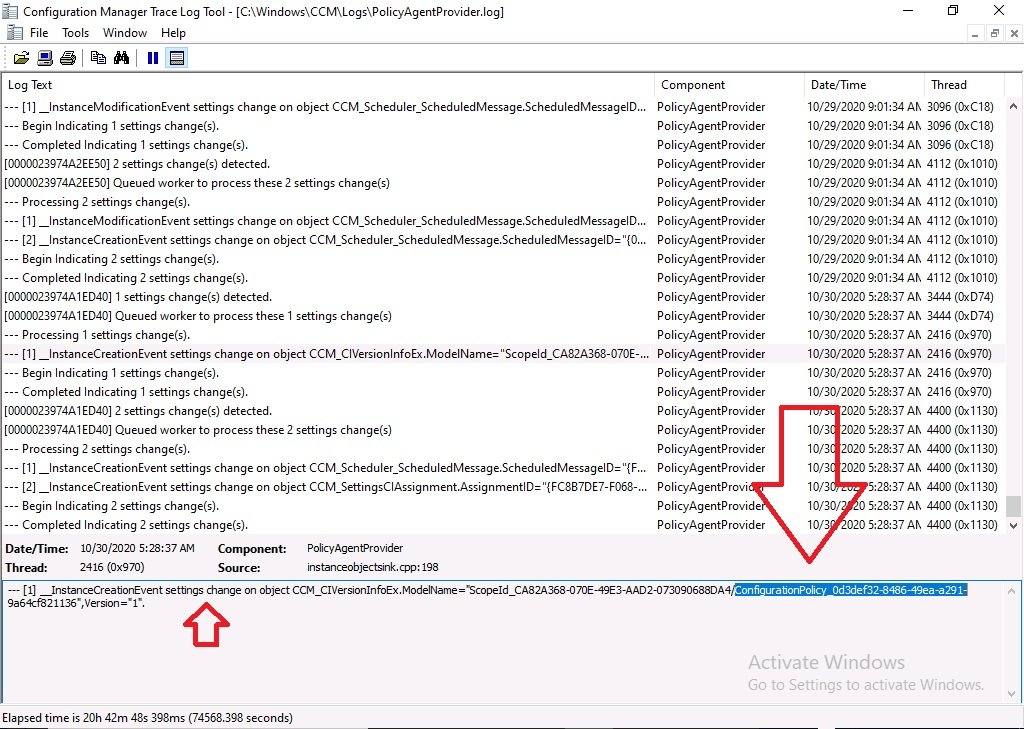Image resolution: width=1024 pixels, height=729 pixels.
Task: Select the '[1] __InstanceCreationEvent' CCM_Scheduler row, thread 4400
Action: [x=503, y=468]
